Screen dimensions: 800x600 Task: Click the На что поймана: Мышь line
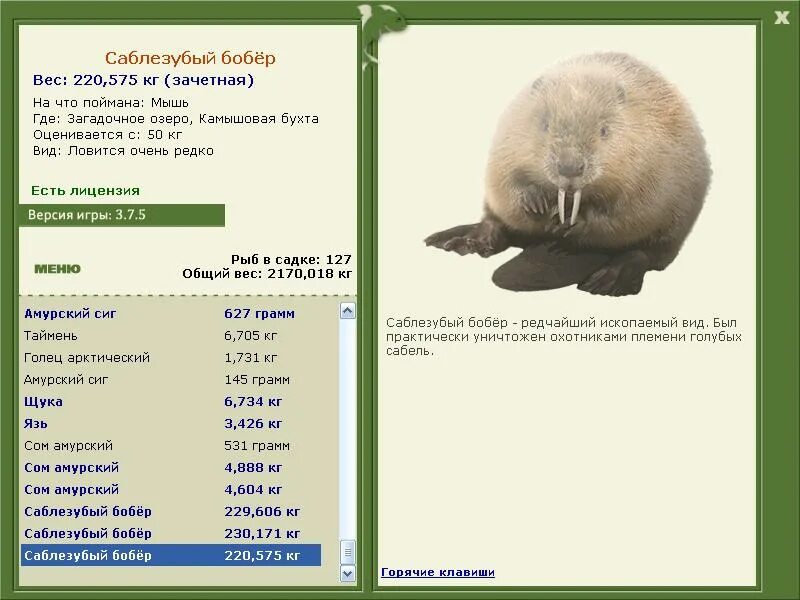(x=111, y=103)
